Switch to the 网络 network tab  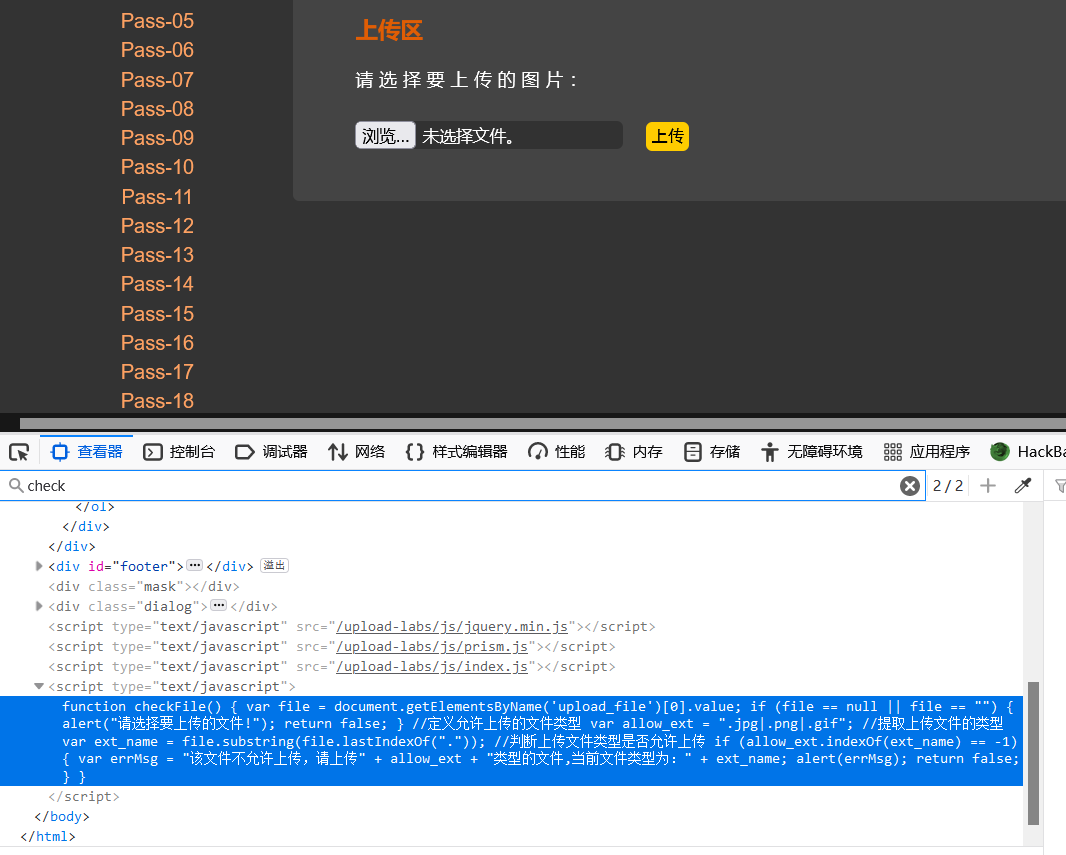coord(356,452)
